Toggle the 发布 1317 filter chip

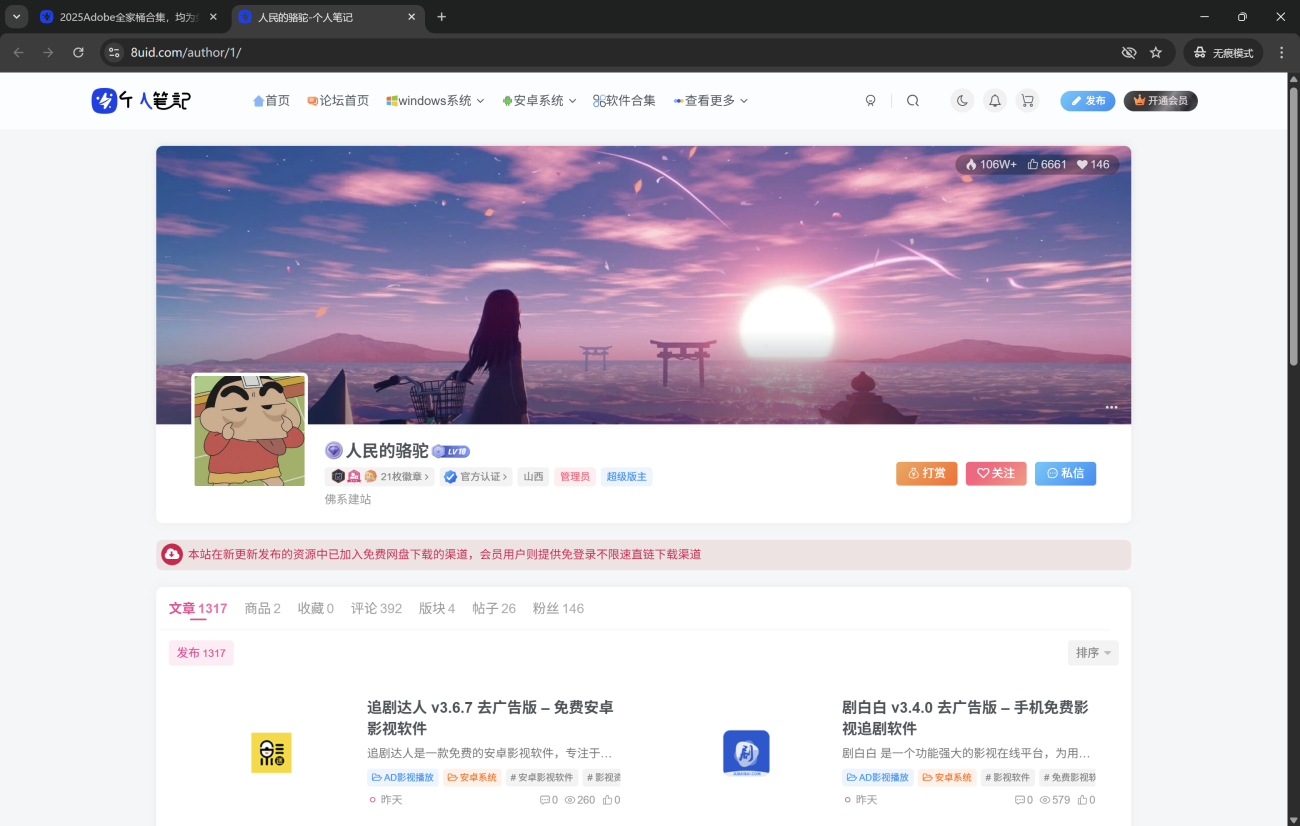[200, 652]
